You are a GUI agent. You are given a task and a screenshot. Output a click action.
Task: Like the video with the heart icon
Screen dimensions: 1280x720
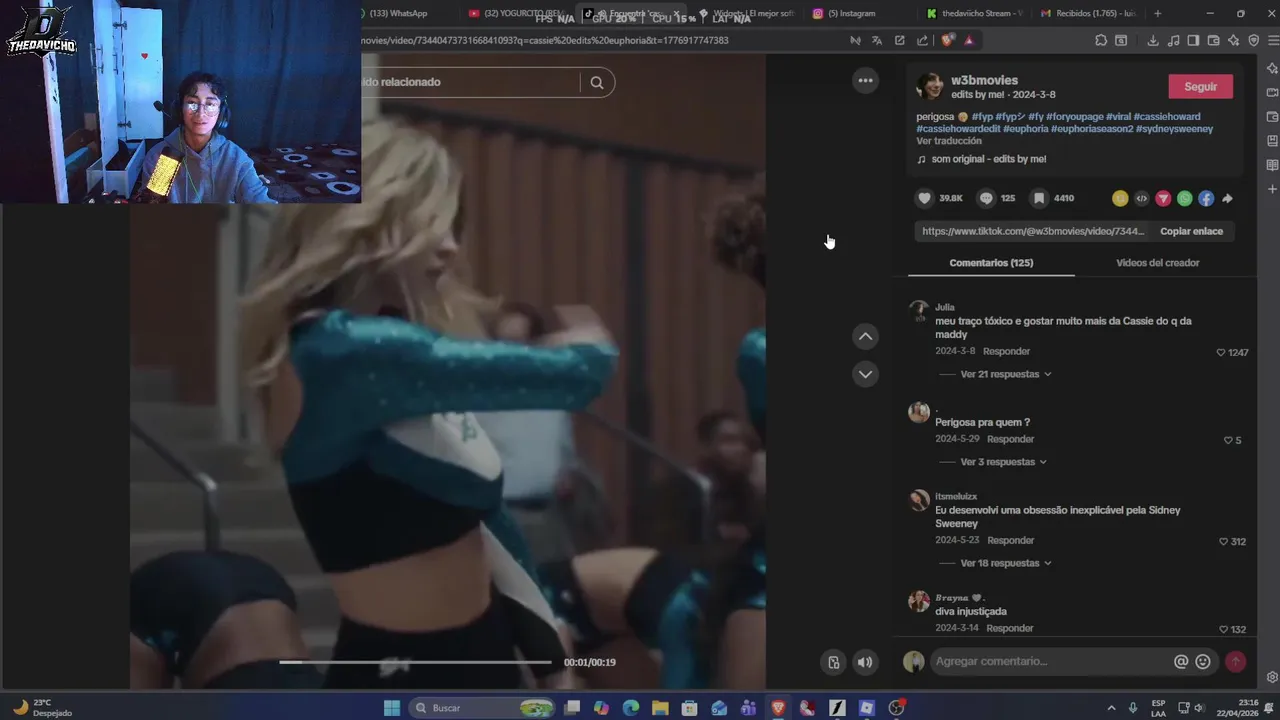pyautogui.click(x=925, y=198)
